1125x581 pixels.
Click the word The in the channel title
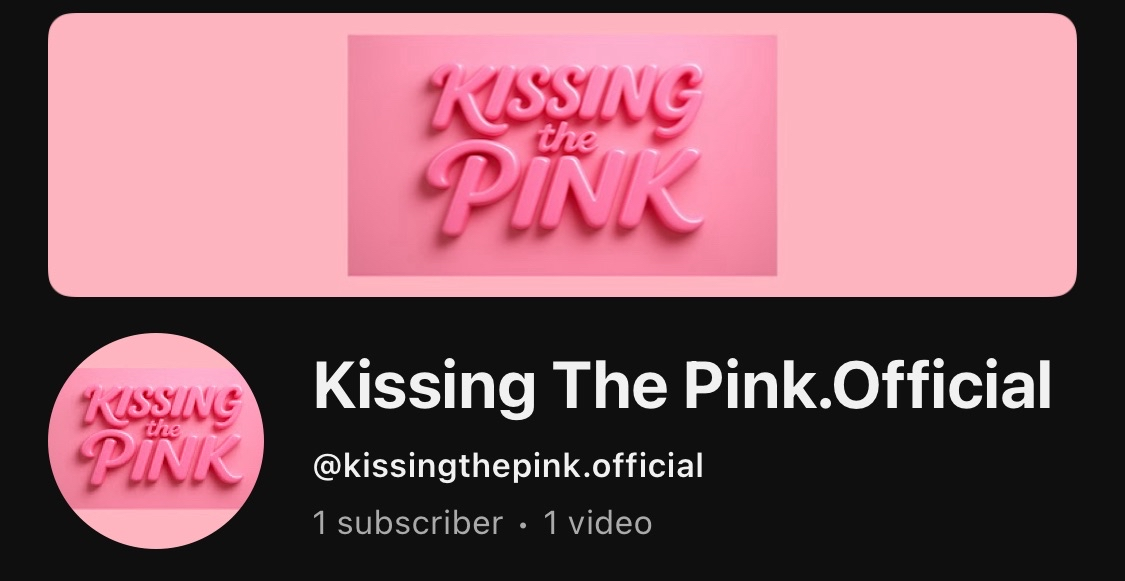(x=612, y=386)
